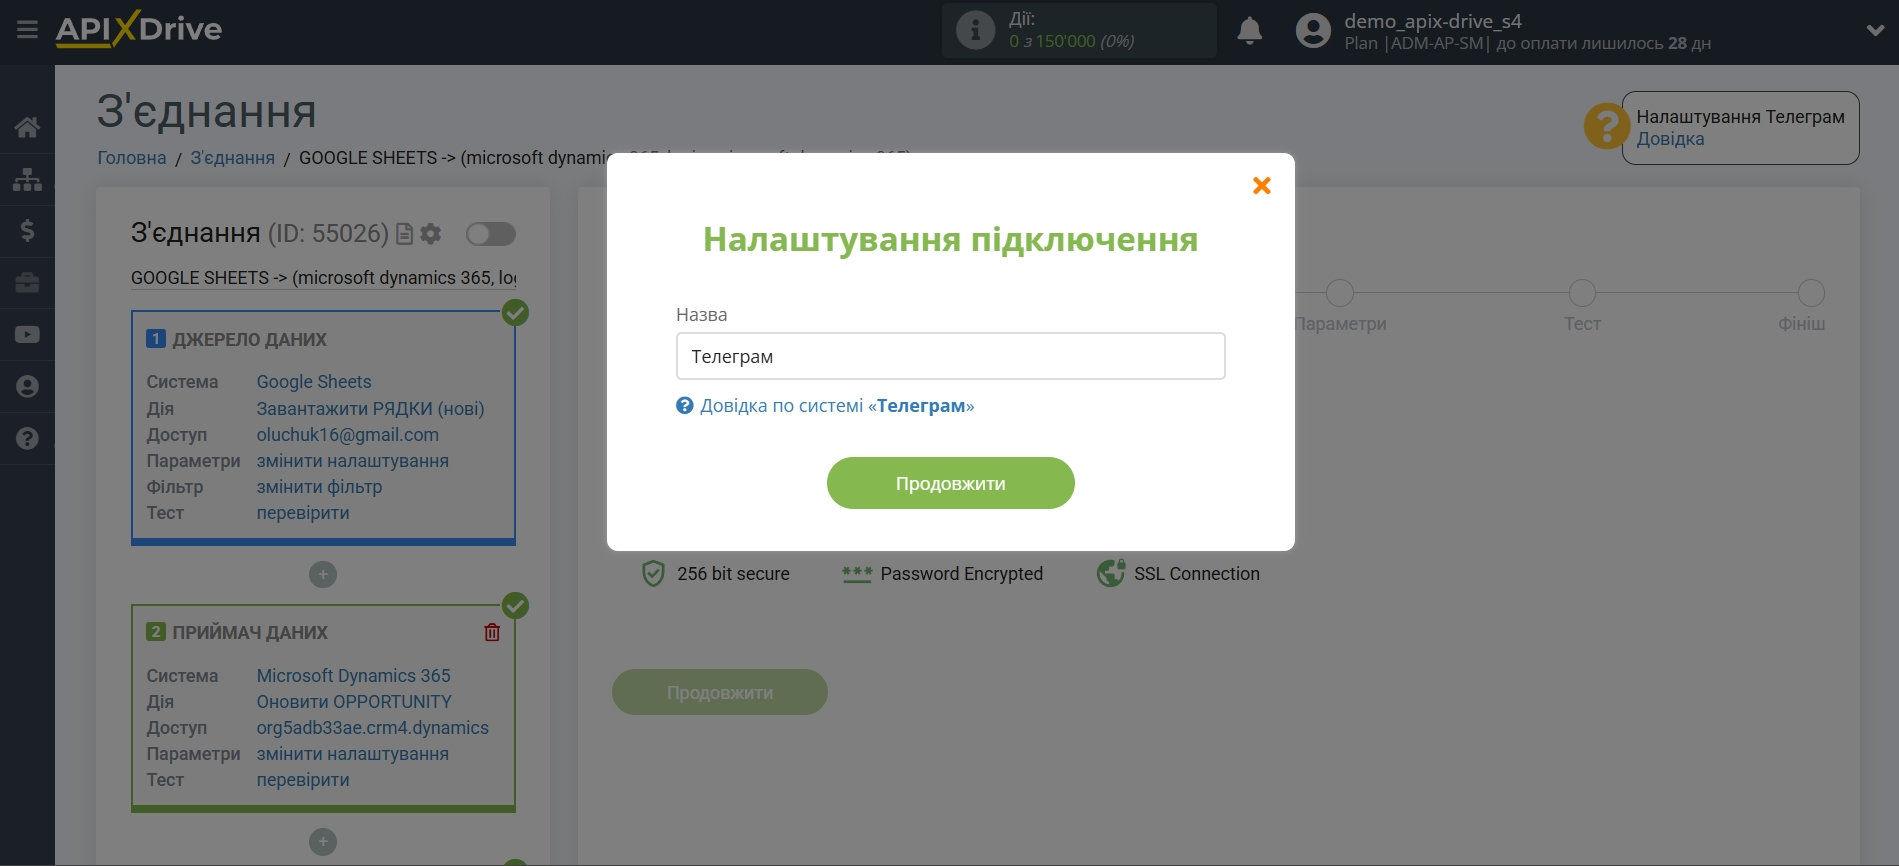Click the connection name GOOGLE SHEETS -> (microsoft dynamics 365

pyautogui.click(x=323, y=278)
